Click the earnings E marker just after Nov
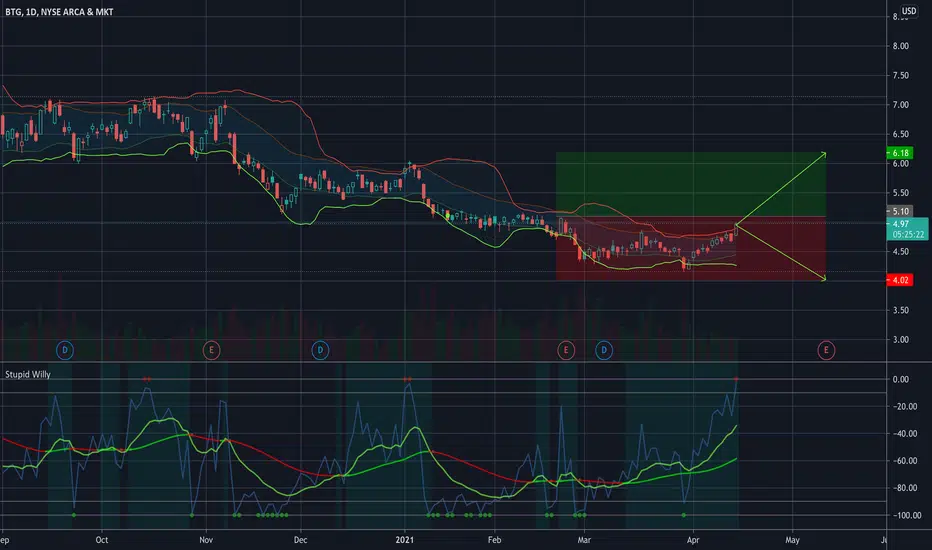 [x=211, y=350]
